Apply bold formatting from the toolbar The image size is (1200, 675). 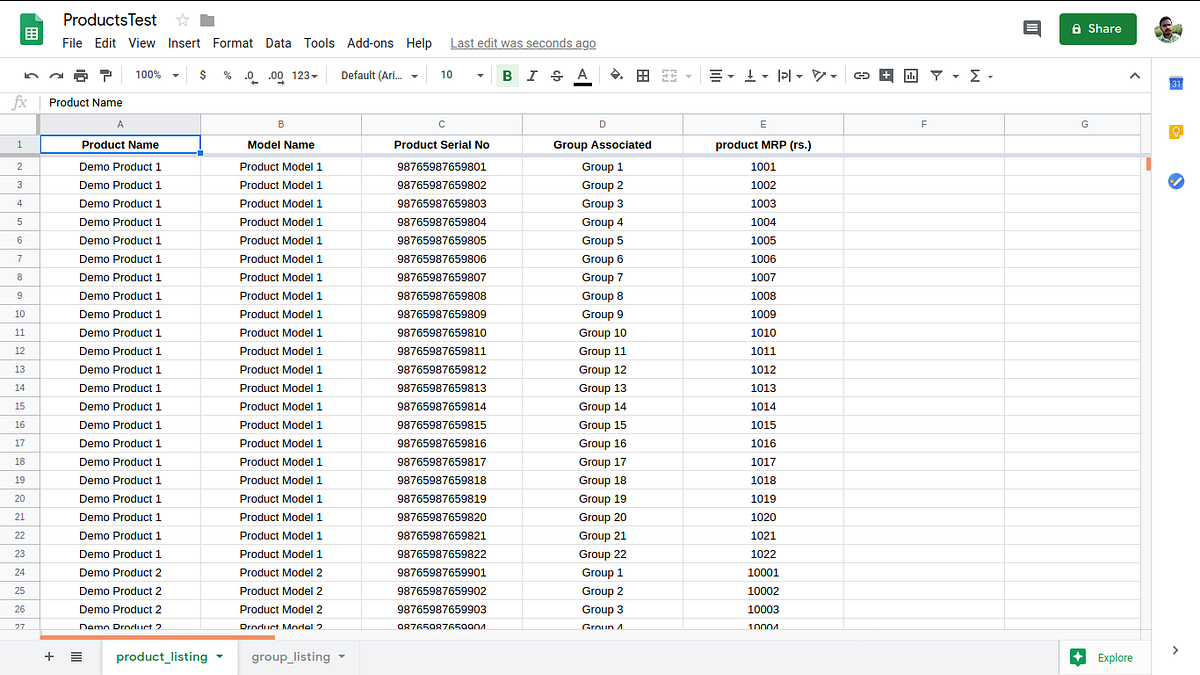click(x=507, y=75)
